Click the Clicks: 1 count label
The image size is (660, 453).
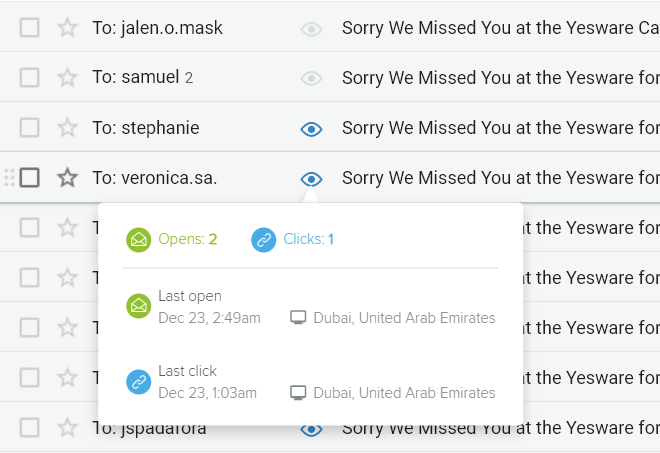pos(309,240)
